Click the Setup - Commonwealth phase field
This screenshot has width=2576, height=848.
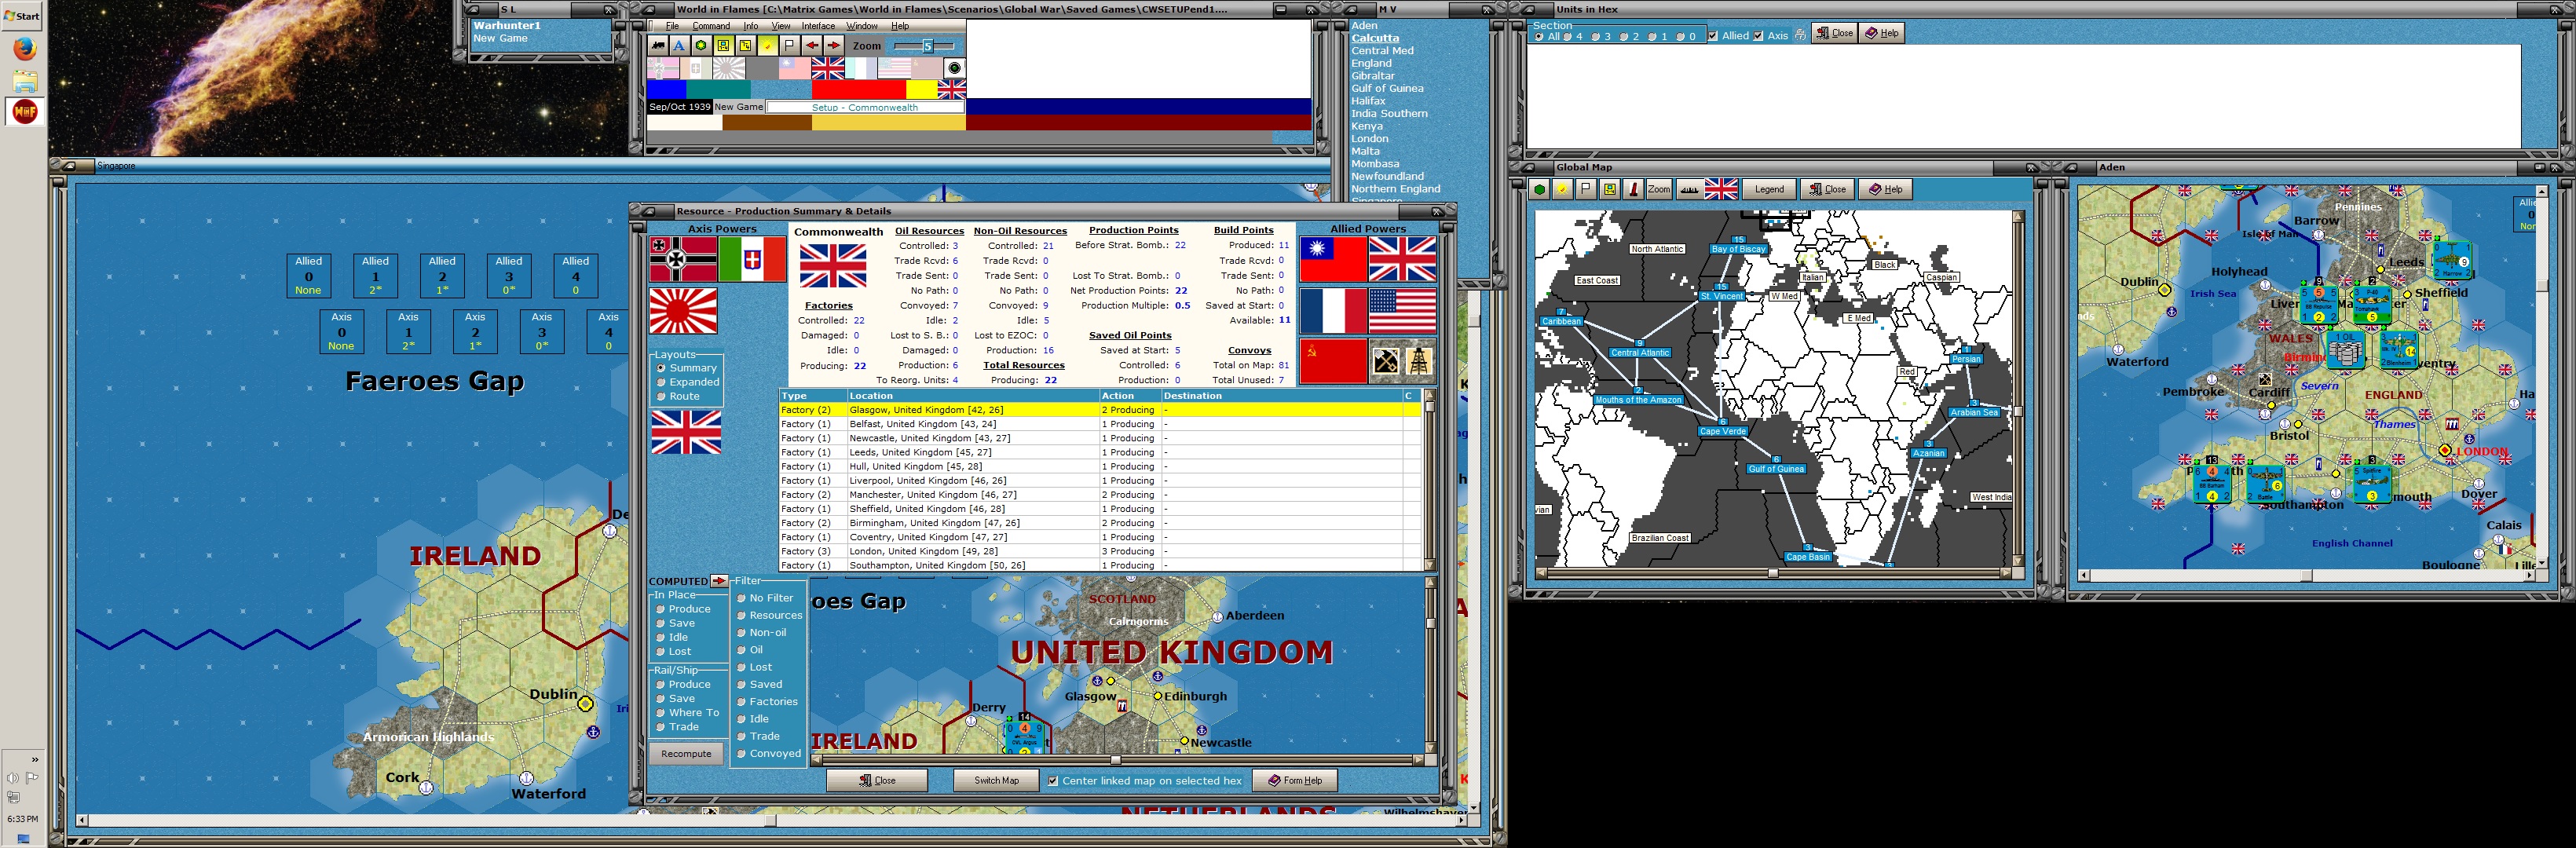pyautogui.click(x=865, y=107)
